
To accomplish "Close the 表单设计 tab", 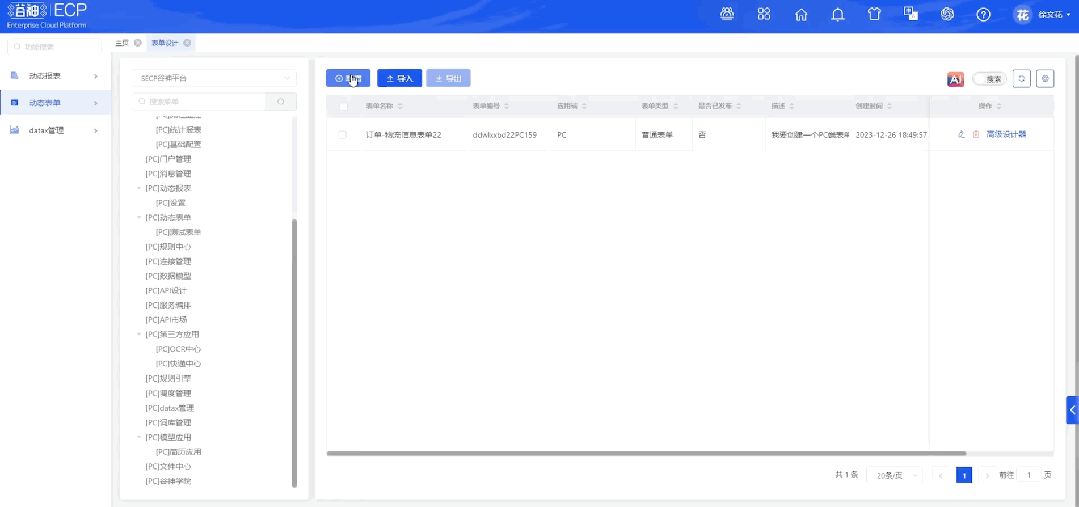I will [x=187, y=43].
